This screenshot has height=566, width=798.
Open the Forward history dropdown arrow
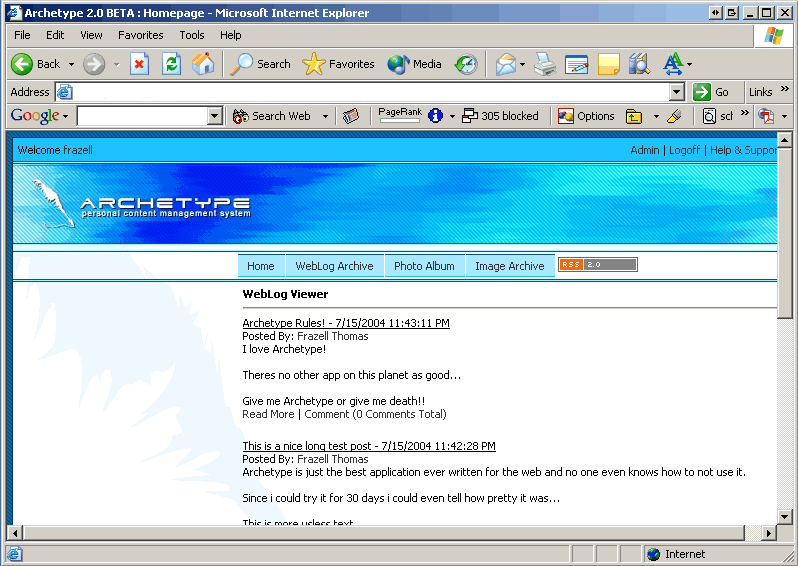117,65
